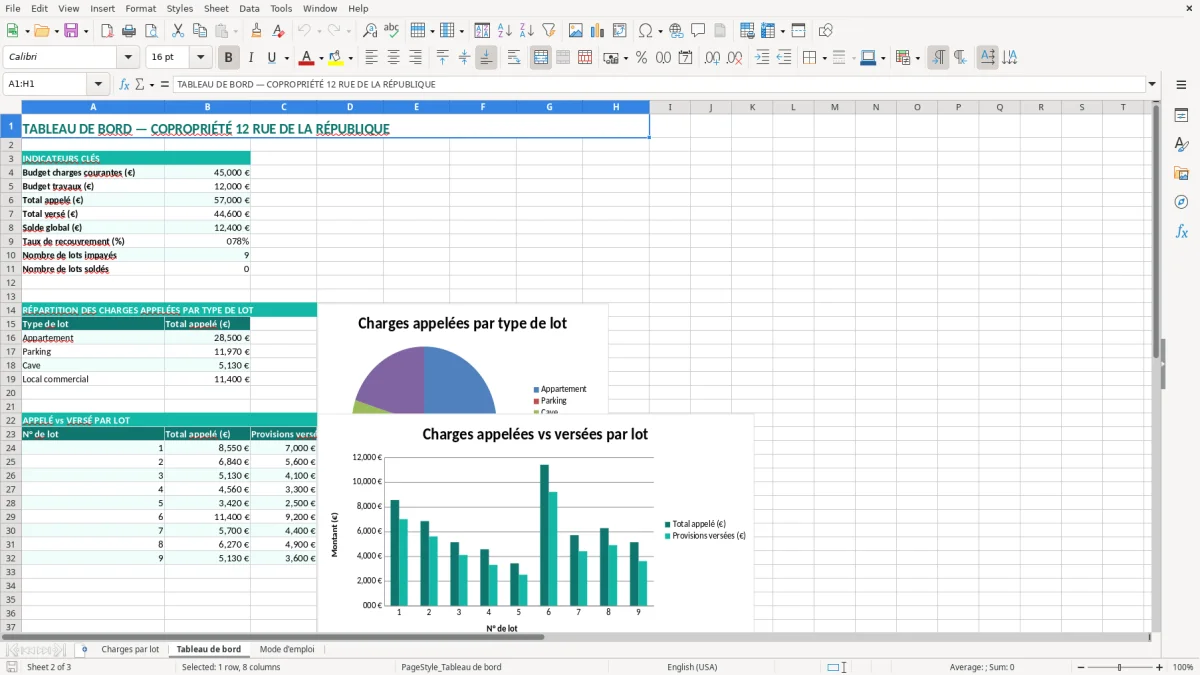Sort ascending
The height and width of the screenshot is (675, 1200).
[x=505, y=31]
